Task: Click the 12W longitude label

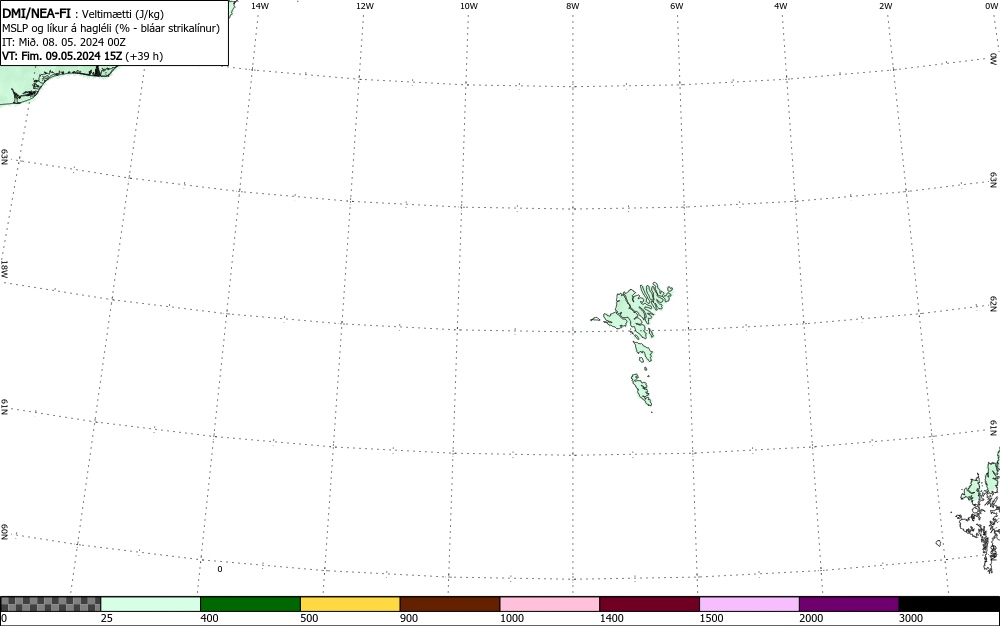Action: click(x=365, y=6)
